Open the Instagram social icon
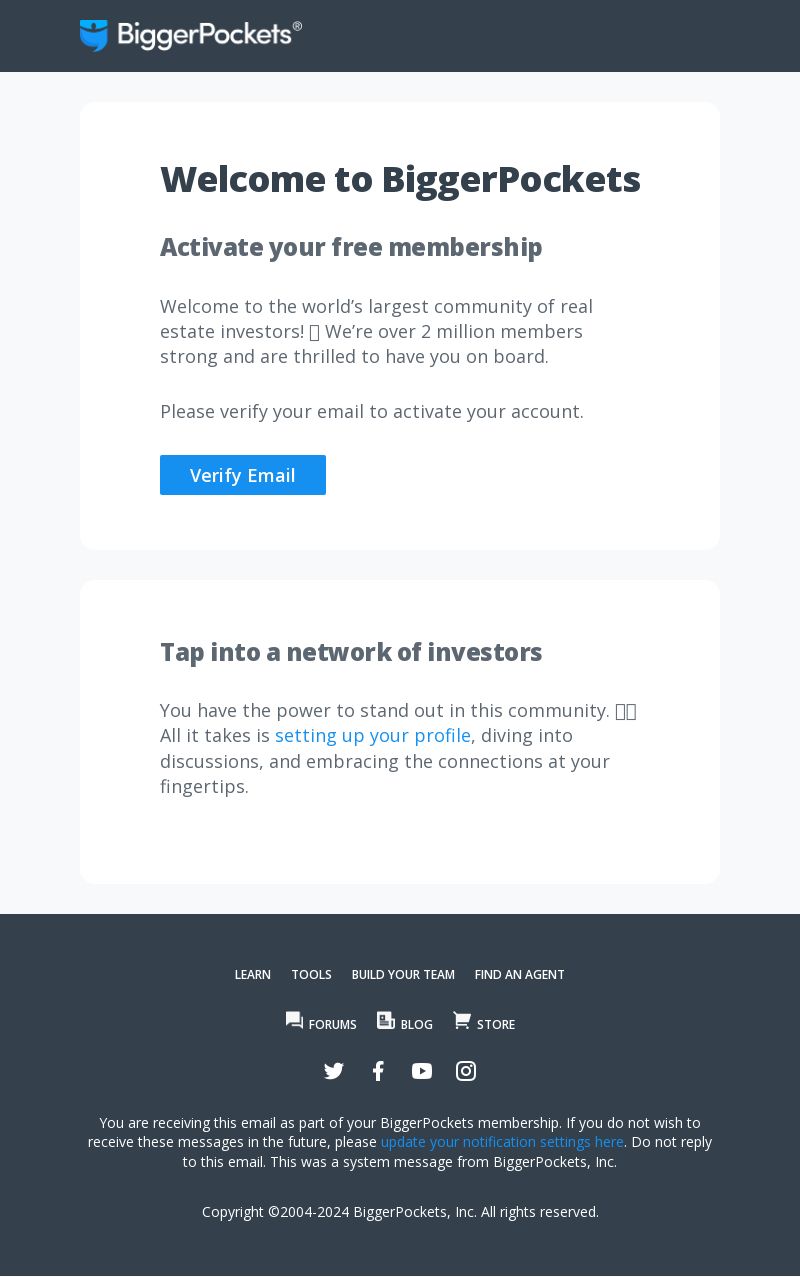 [466, 1071]
